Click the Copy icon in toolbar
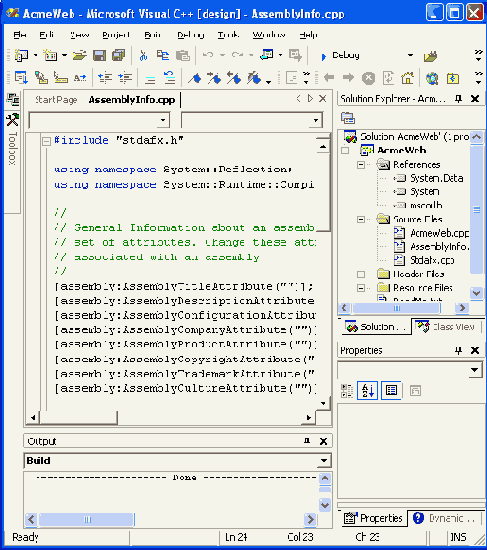Screen dimensions: 487x550 (x=163, y=55)
